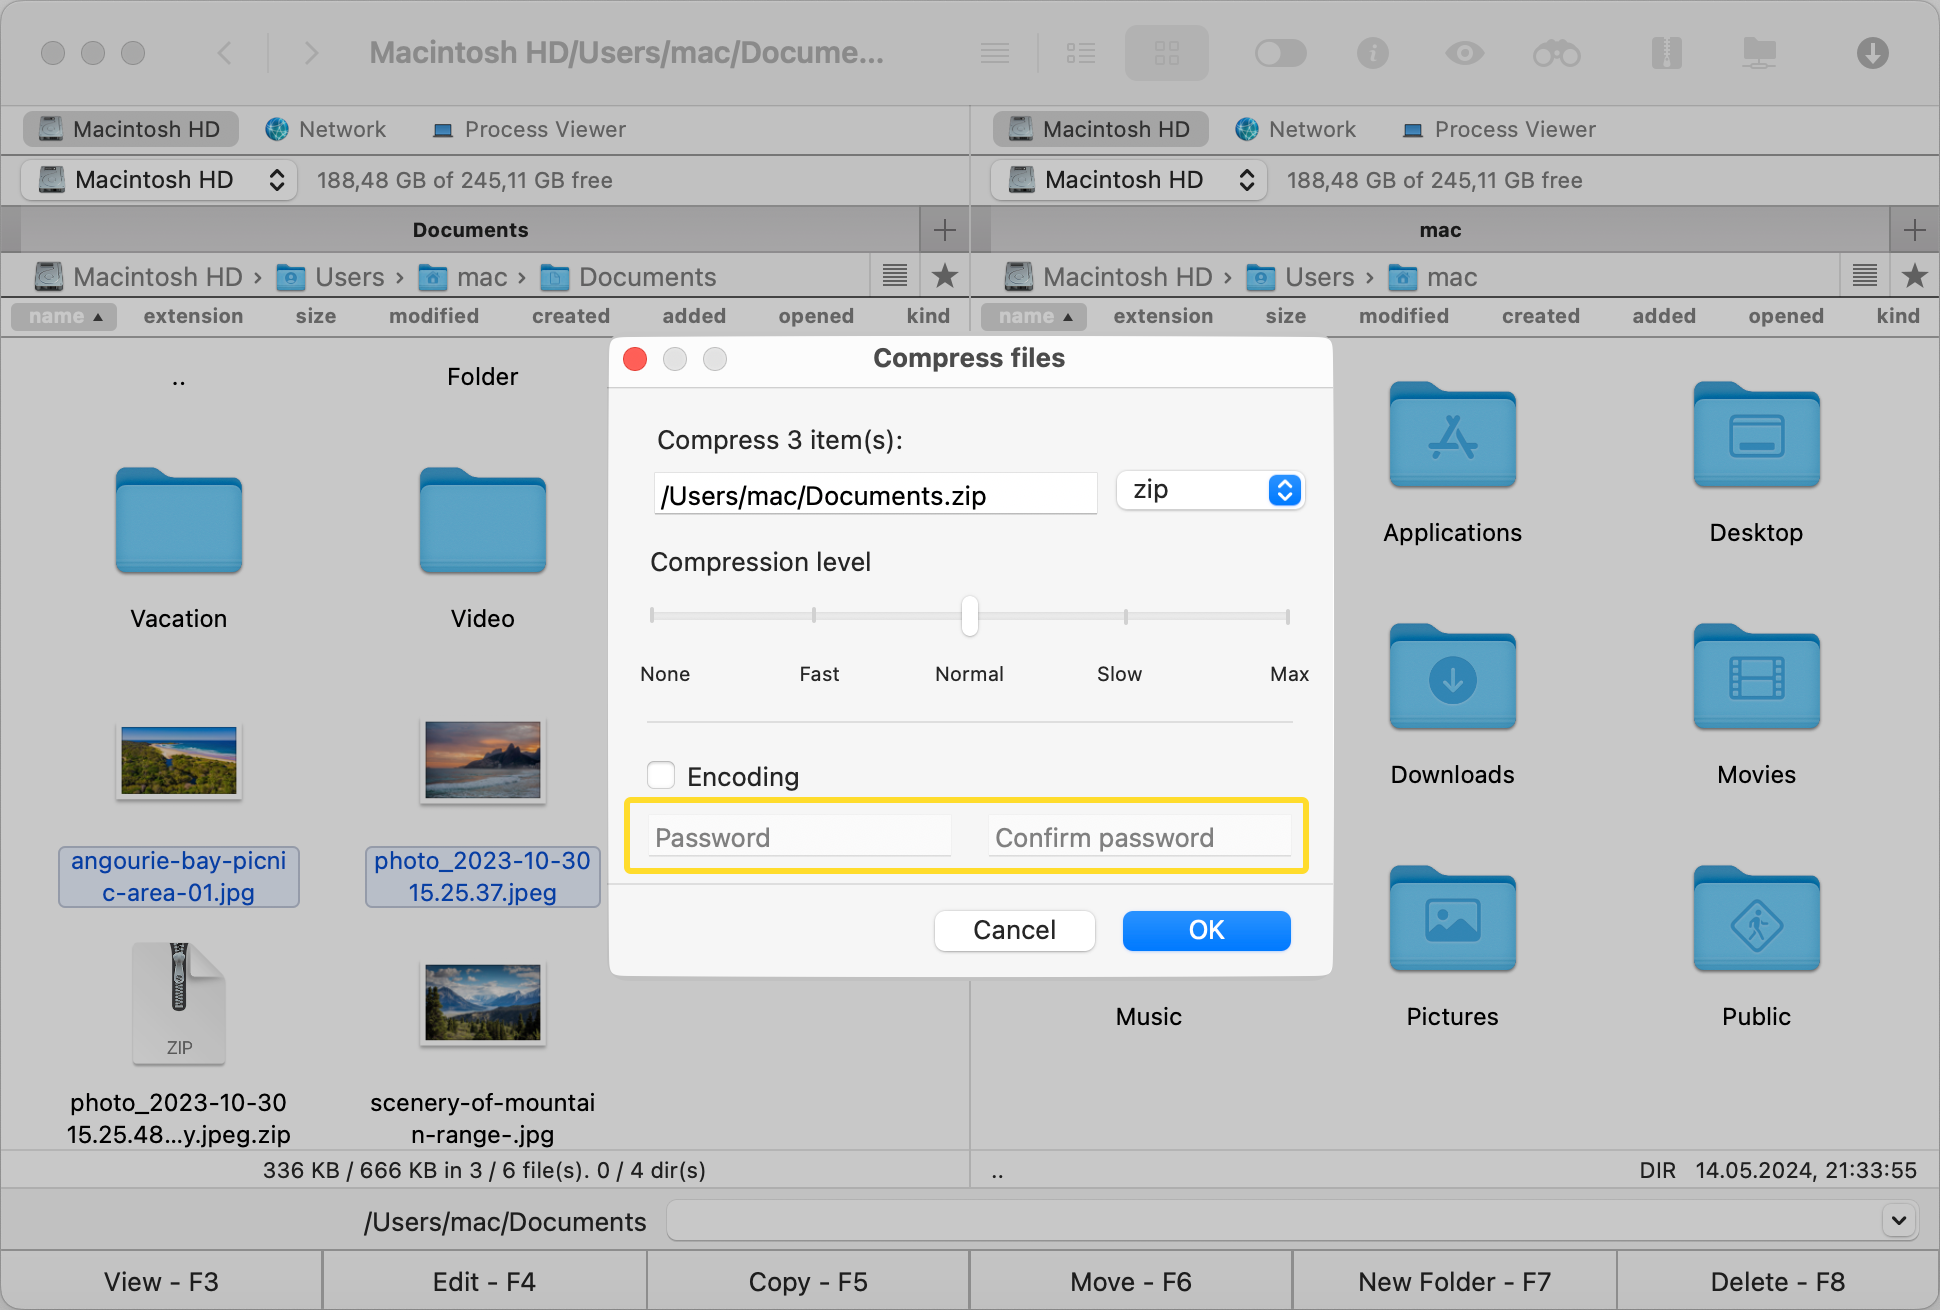Click the OK button
The image size is (1940, 1310).
tap(1208, 930)
